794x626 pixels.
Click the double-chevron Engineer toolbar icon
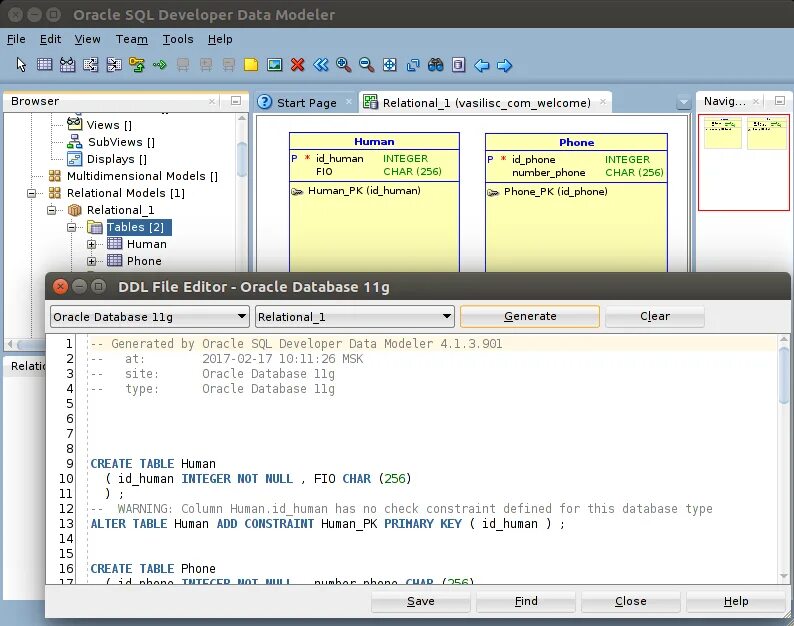(x=321, y=65)
